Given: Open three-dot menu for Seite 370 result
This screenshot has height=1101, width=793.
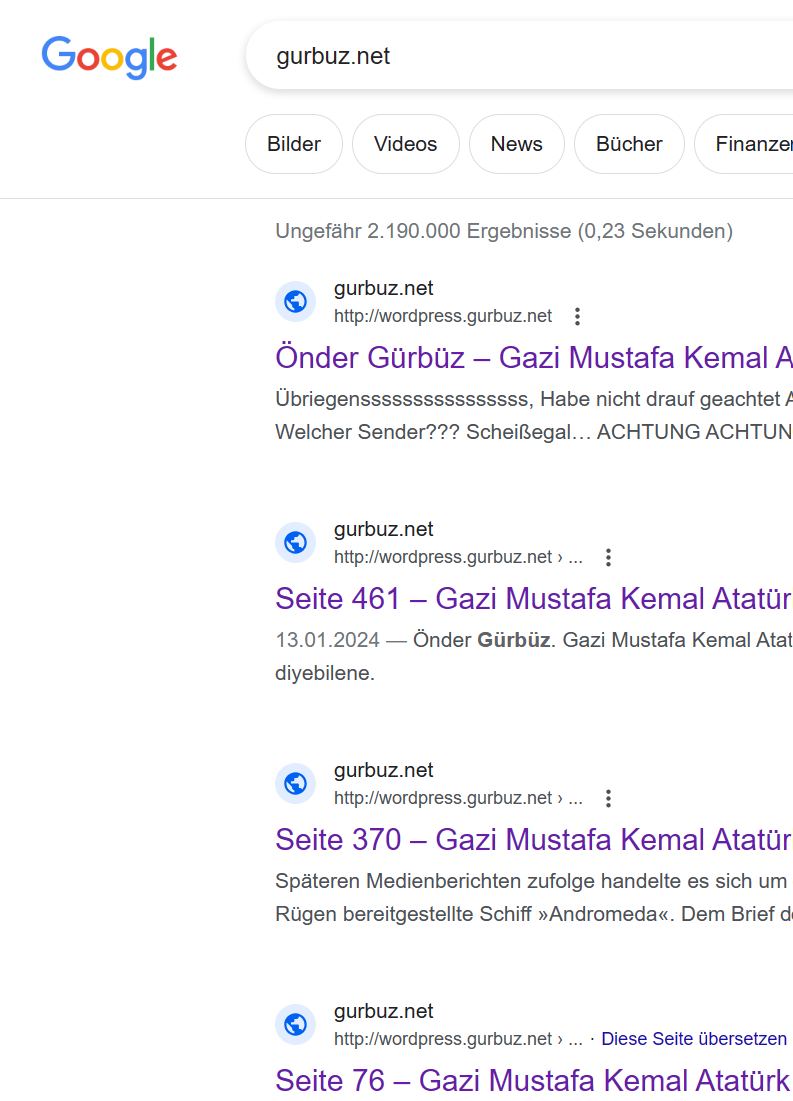Looking at the screenshot, I should point(608,798).
